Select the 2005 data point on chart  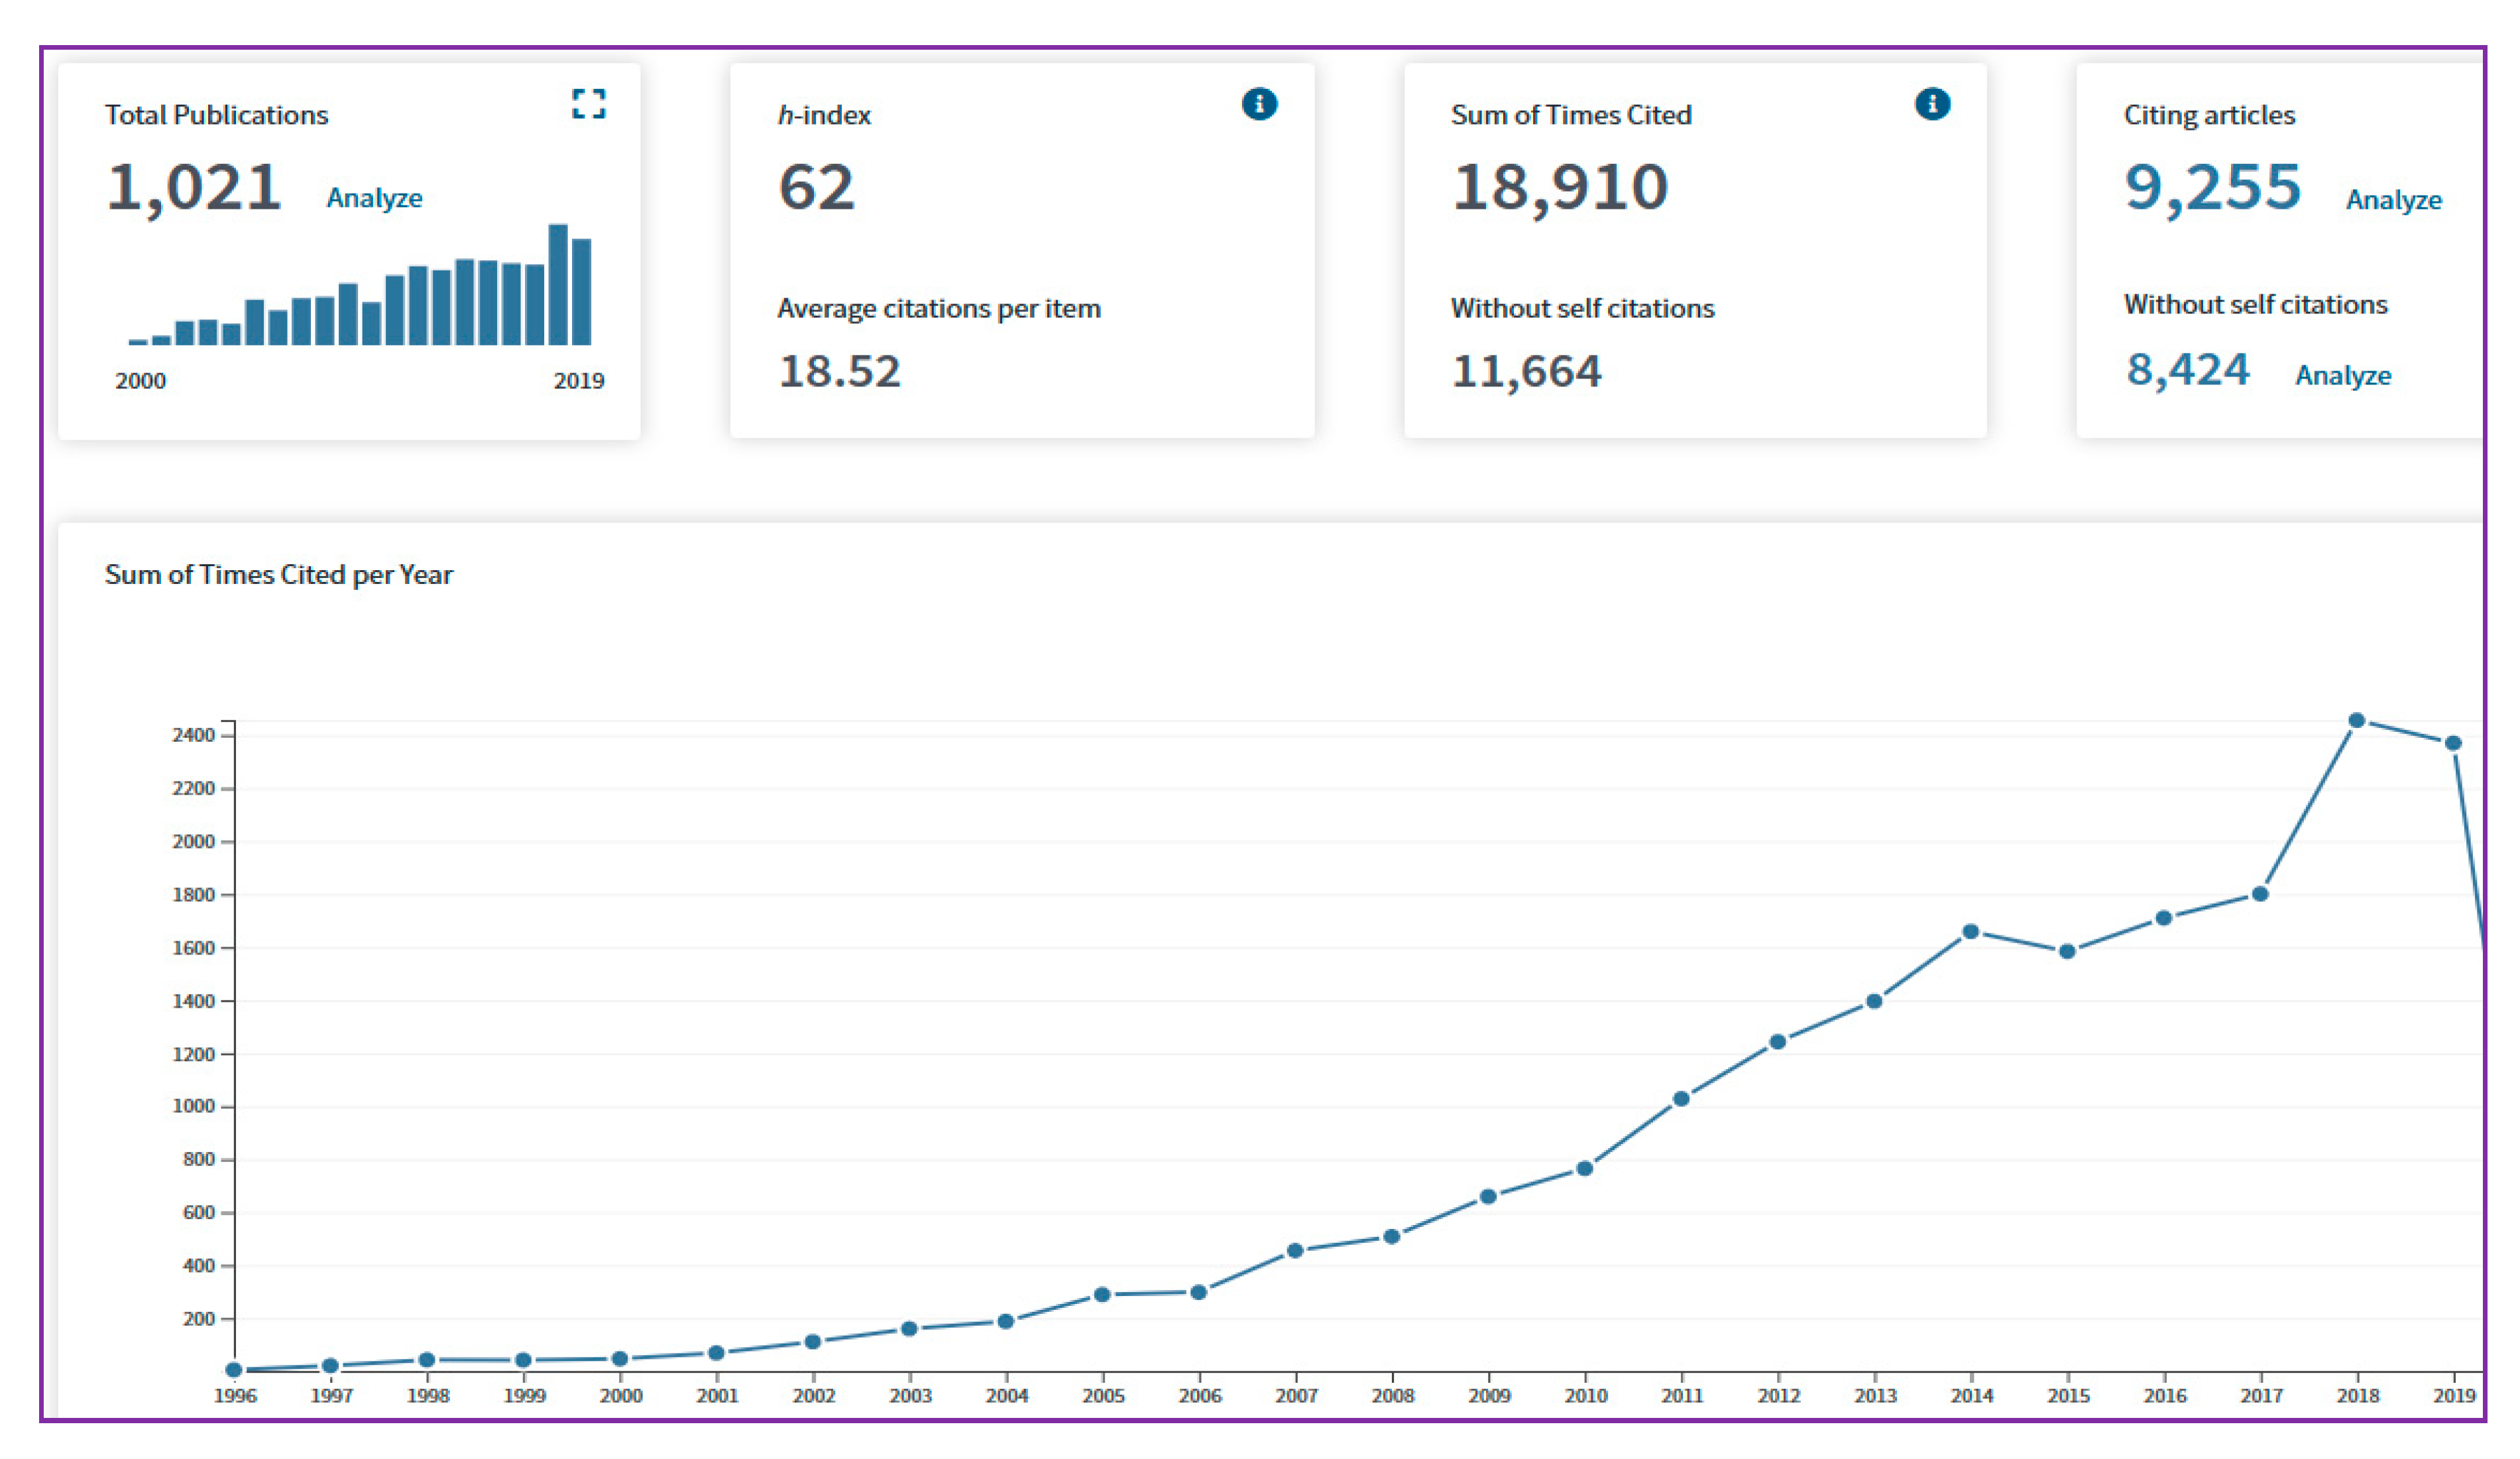[x=1102, y=1294]
